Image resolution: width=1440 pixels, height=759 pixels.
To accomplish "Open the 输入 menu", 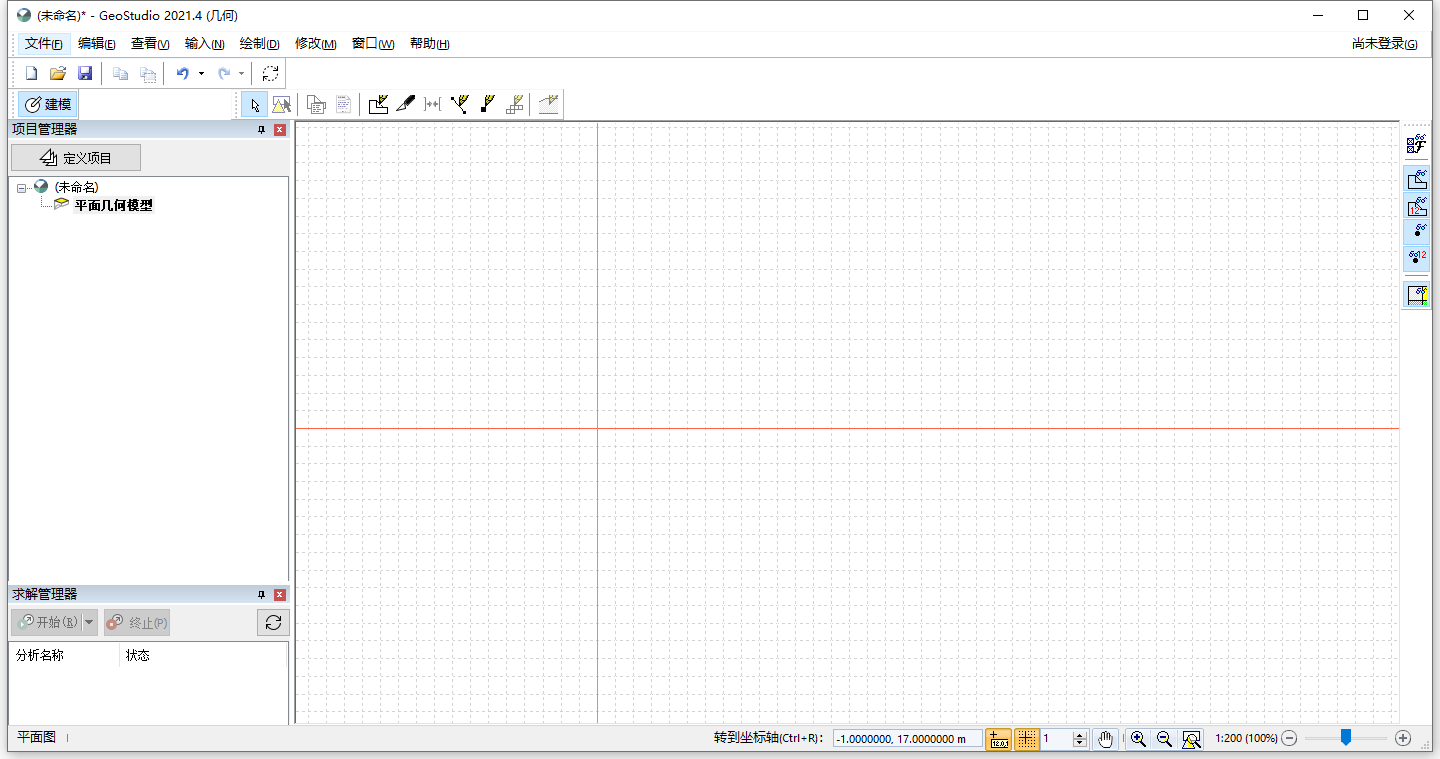I will coord(204,44).
